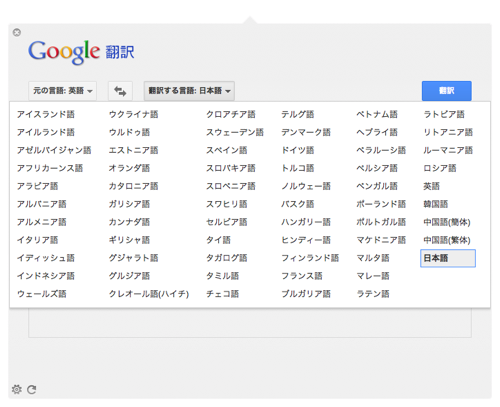Viewport: 500px width, 407px height.
Task: Select ガリシア語
Action: pyautogui.click(x=130, y=204)
